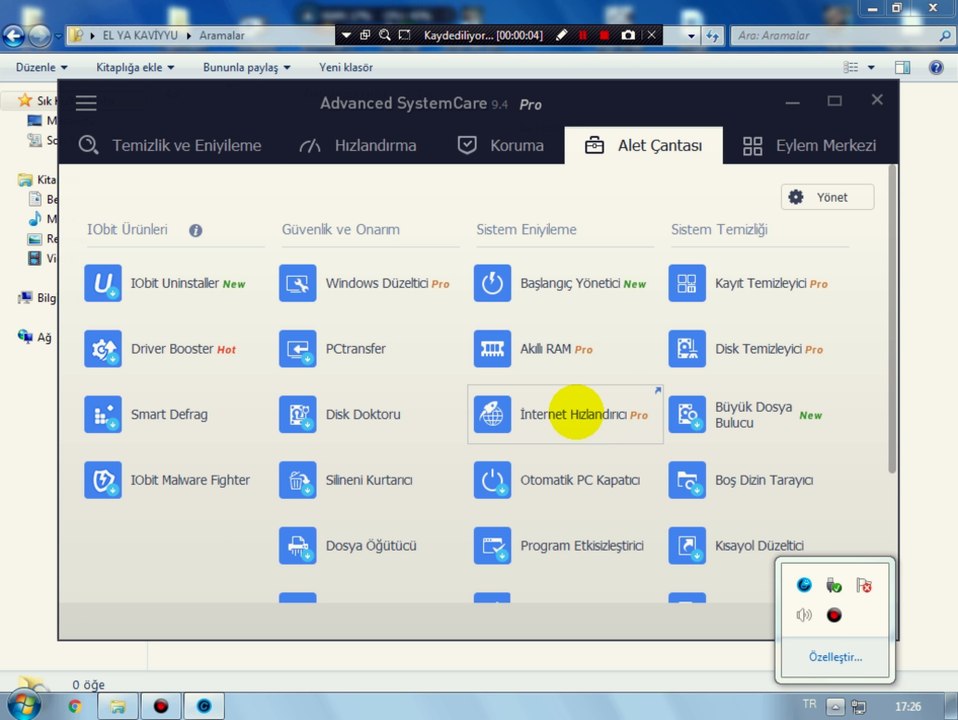This screenshot has width=958, height=720.
Task: Click the recorder pencil annotate icon
Action: coord(561,35)
